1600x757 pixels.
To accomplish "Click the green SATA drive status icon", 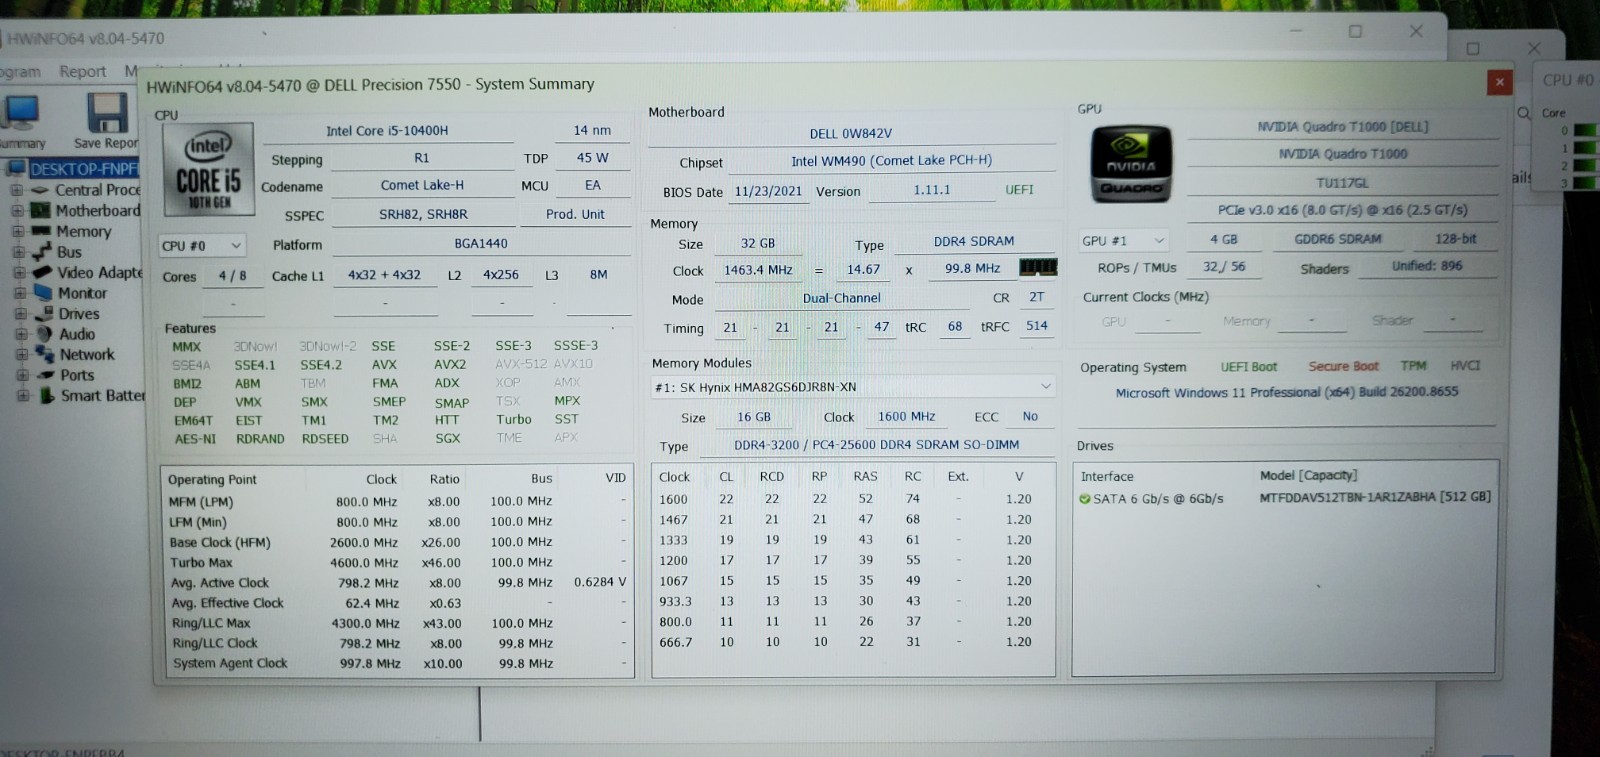I will 1085,499.
